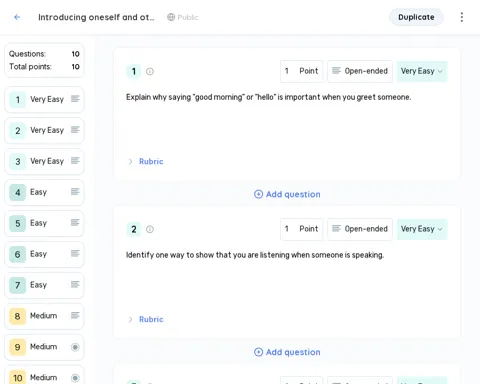This screenshot has width=480, height=384.
Task: Click the globe icon next to Public
Action: pos(171,17)
